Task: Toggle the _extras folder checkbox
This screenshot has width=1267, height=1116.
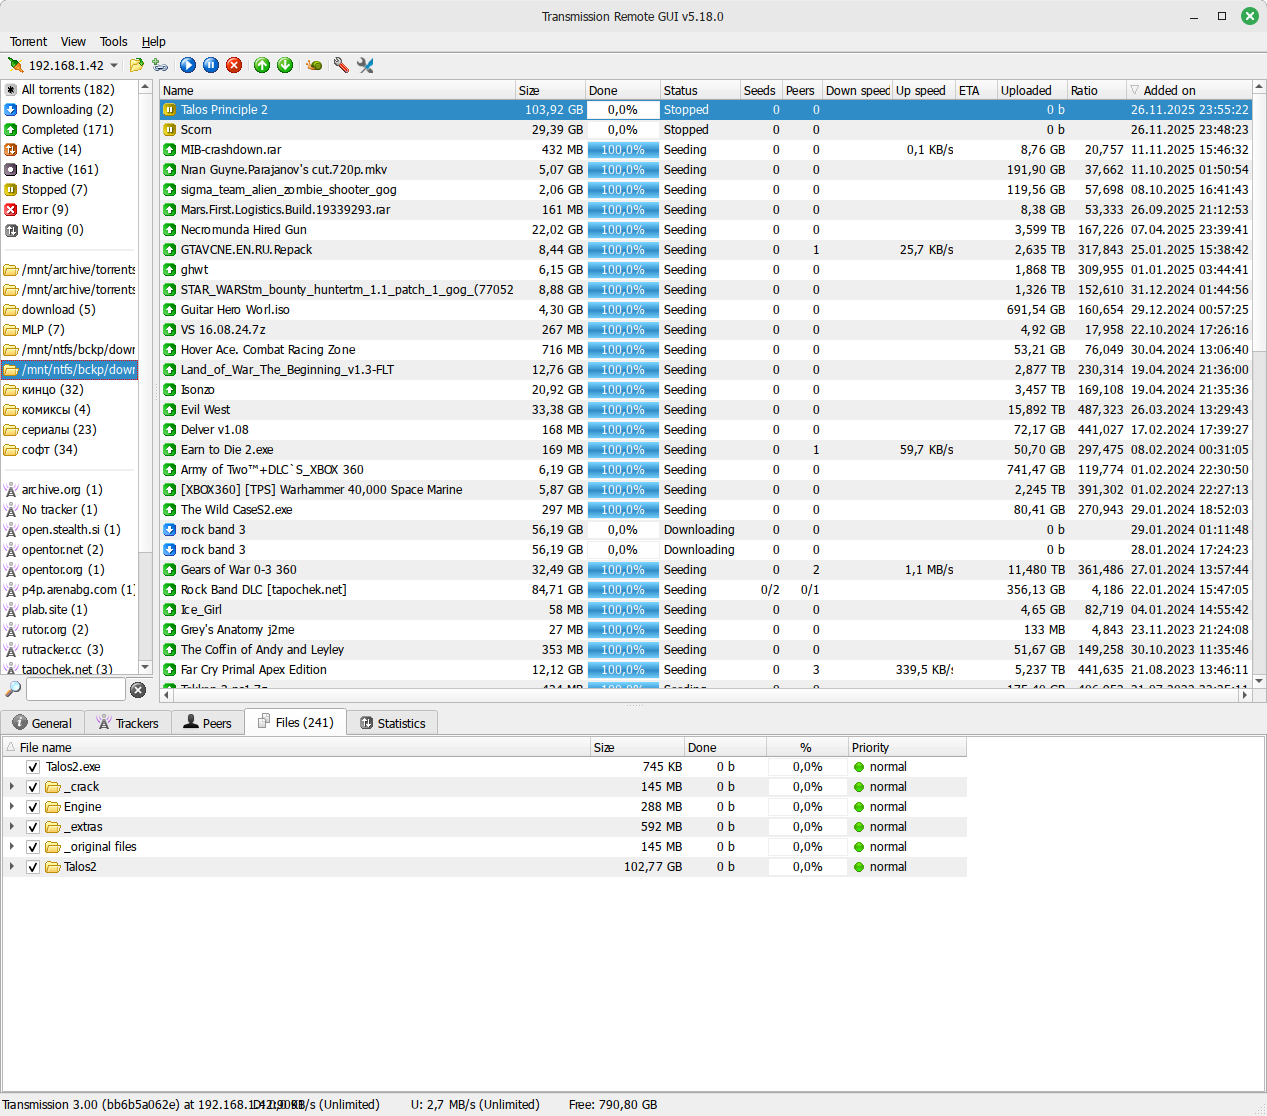Action: [33, 827]
